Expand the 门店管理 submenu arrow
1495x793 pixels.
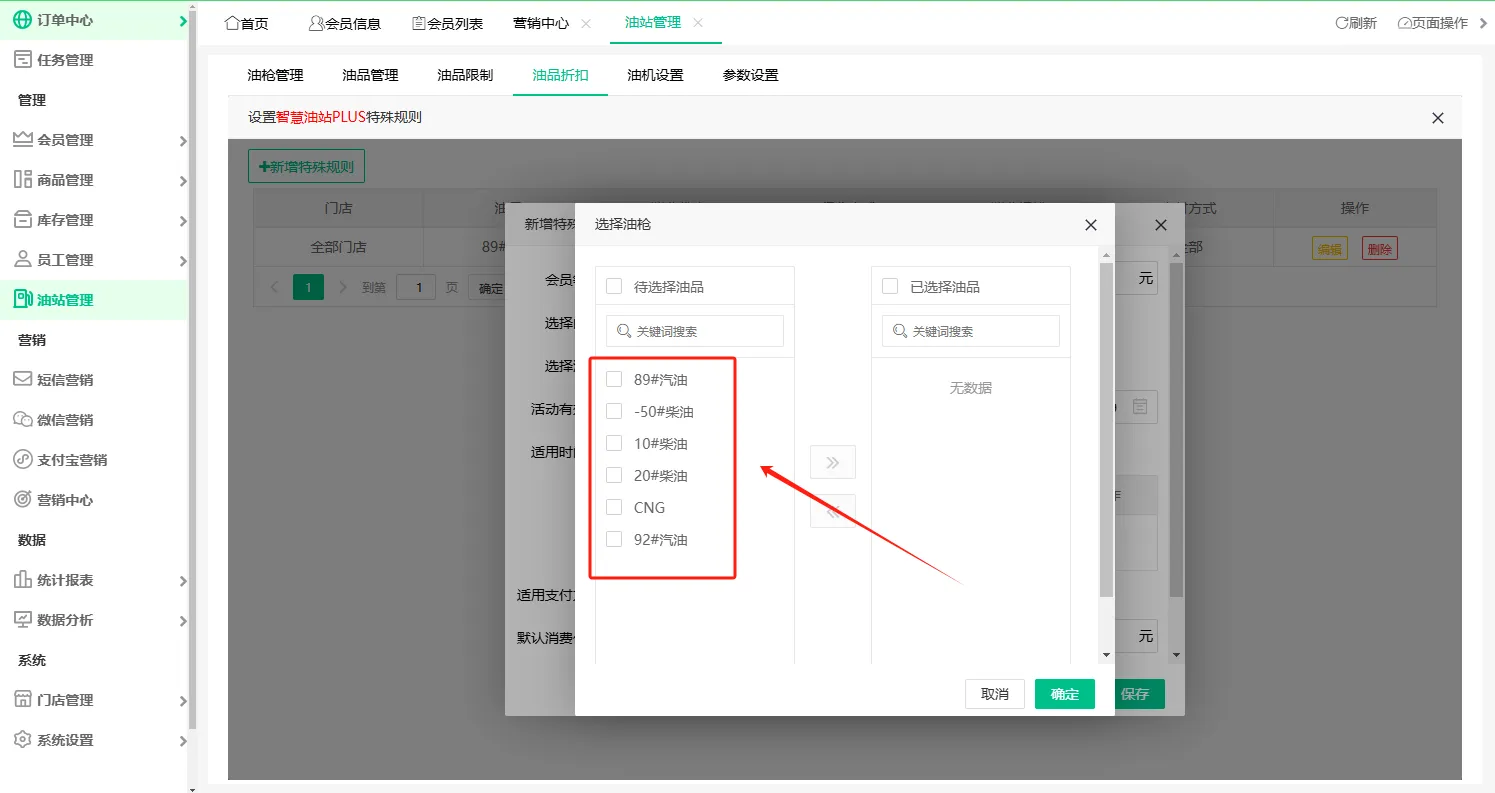183,701
